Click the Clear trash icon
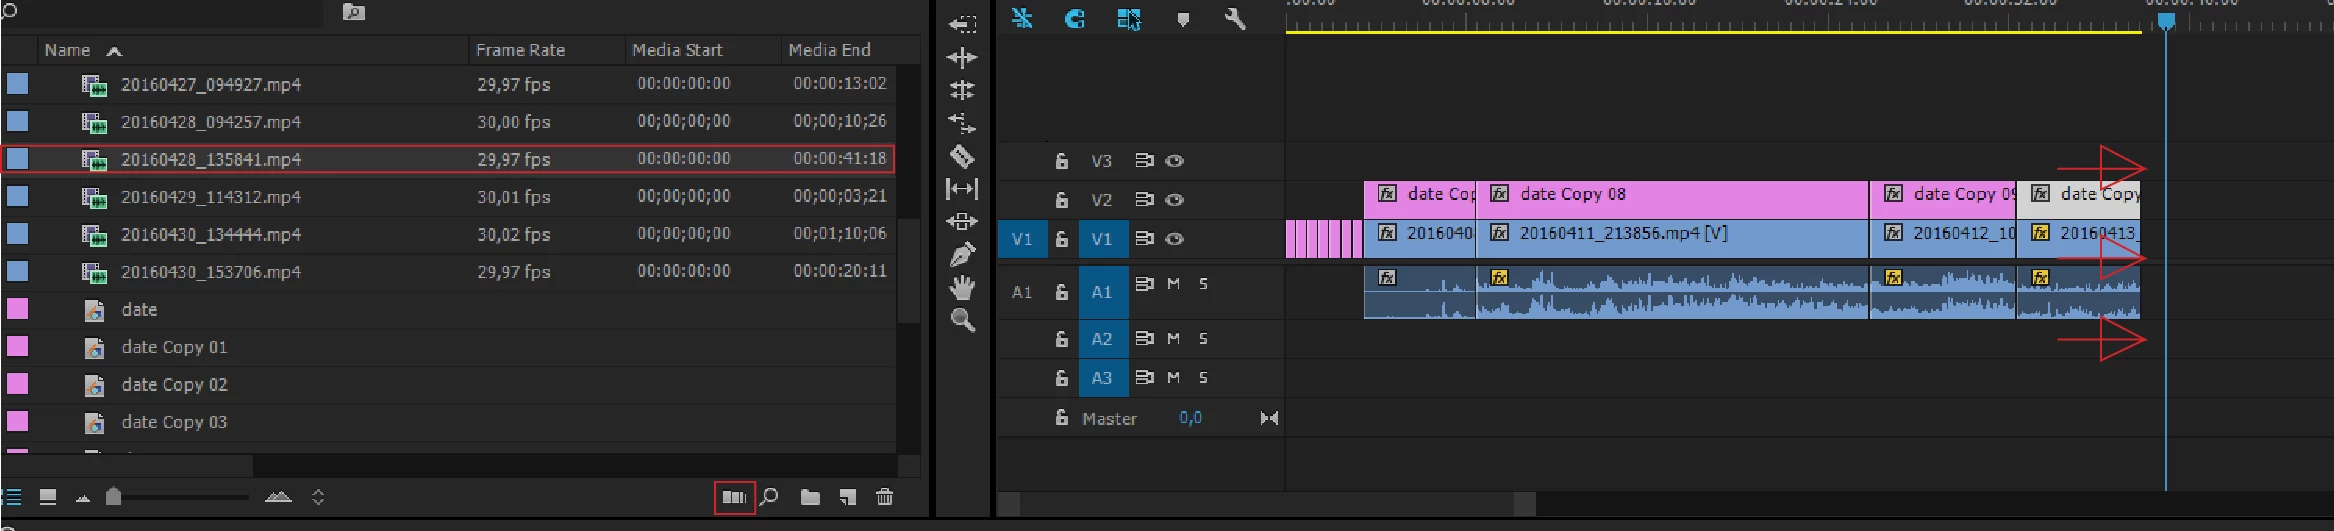 (885, 497)
